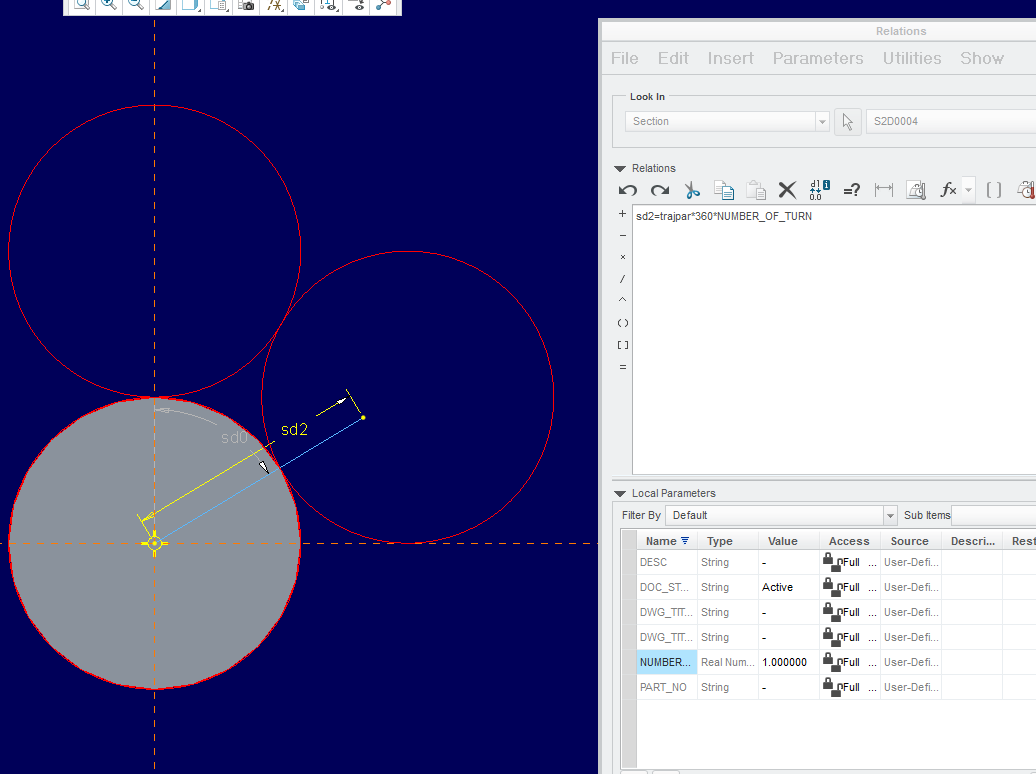1036x774 pixels.
Task: Click the 'Active' value of DOC_ST parameter
Action: tap(777, 587)
